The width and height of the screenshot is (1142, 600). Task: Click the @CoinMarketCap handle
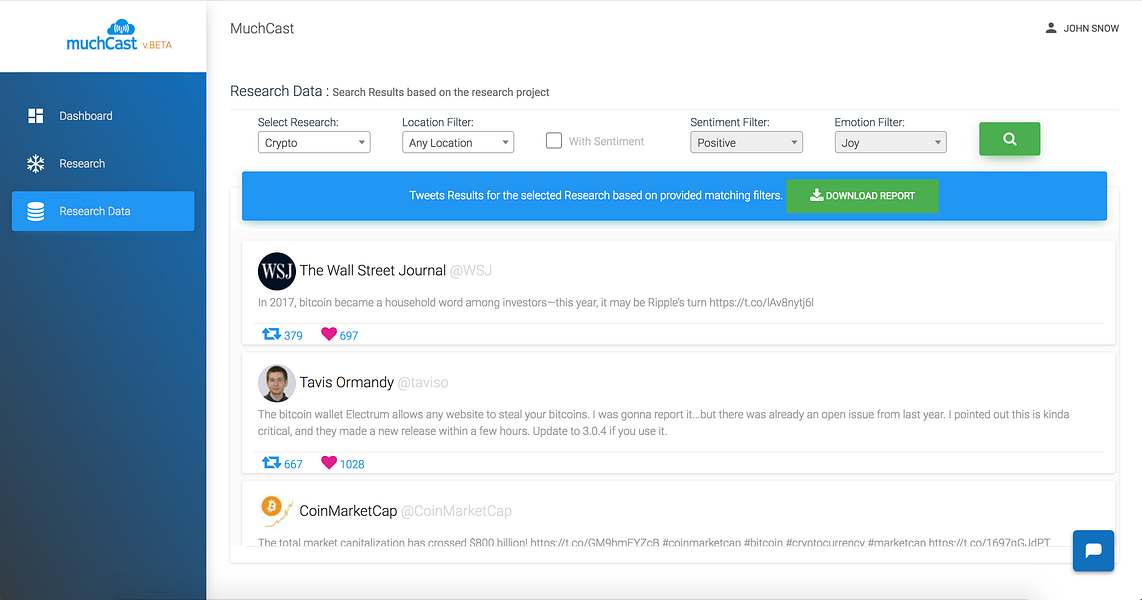457,511
